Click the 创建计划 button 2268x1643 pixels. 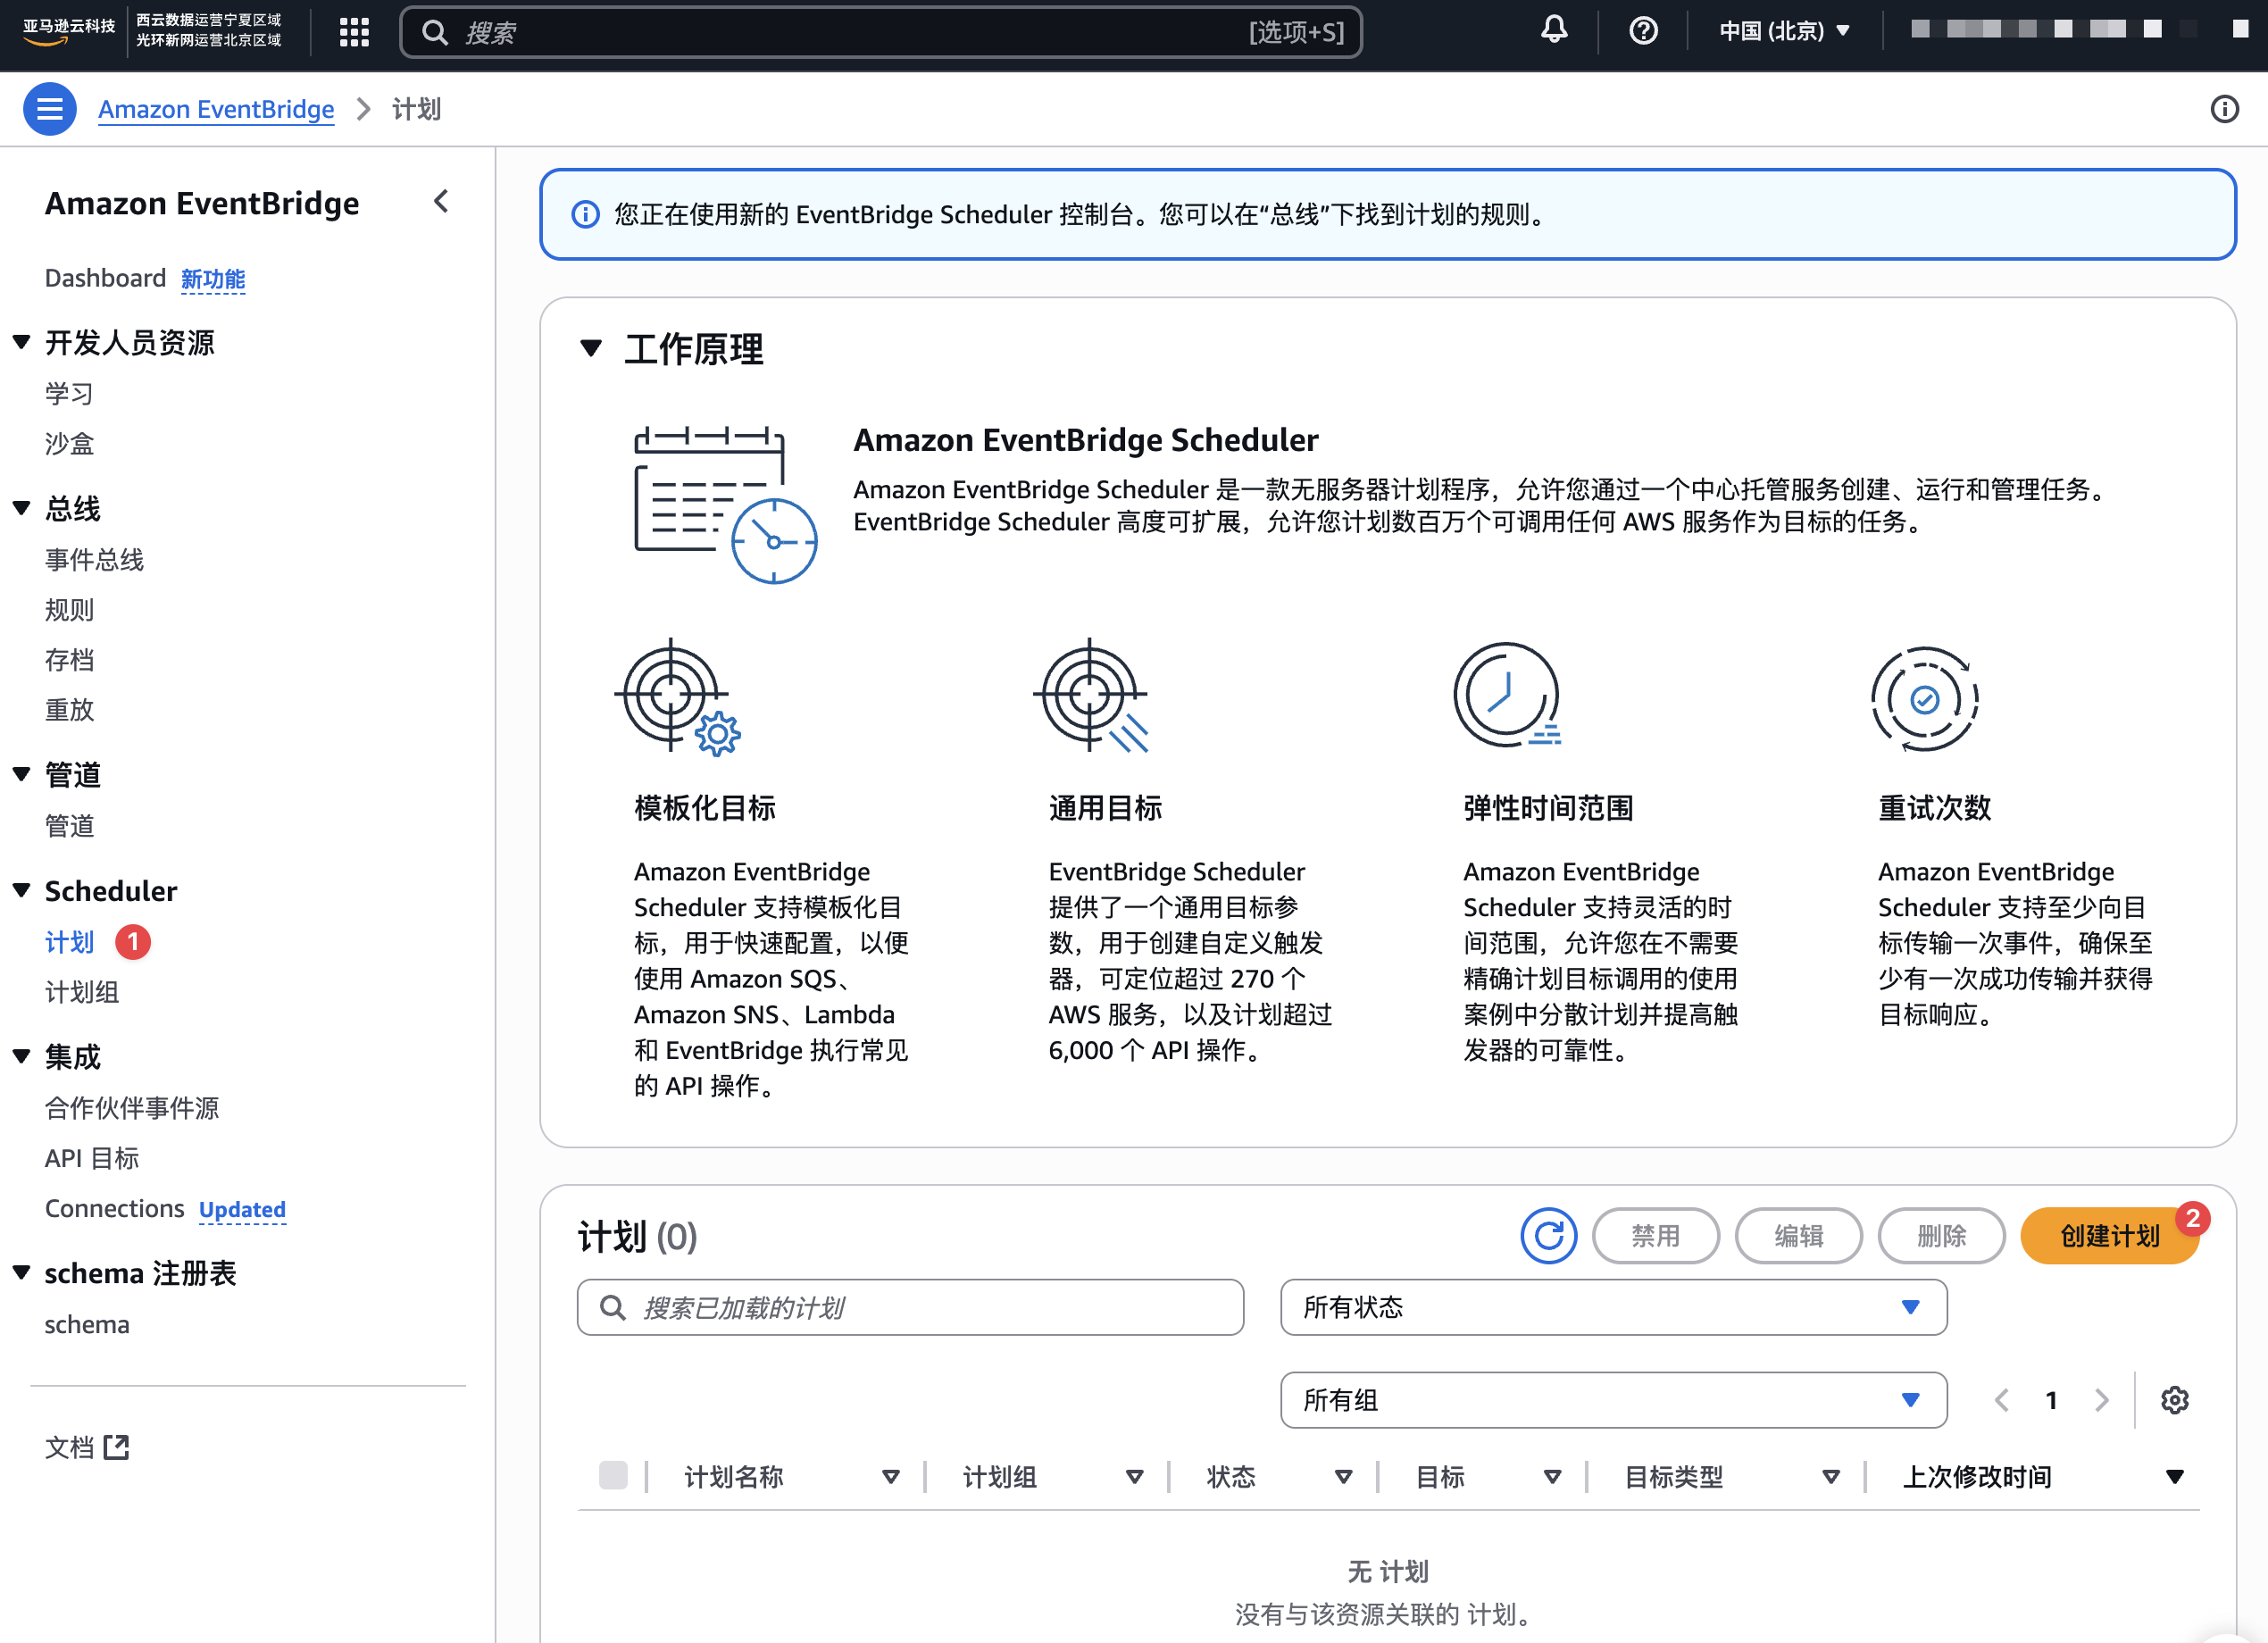tap(2108, 1236)
